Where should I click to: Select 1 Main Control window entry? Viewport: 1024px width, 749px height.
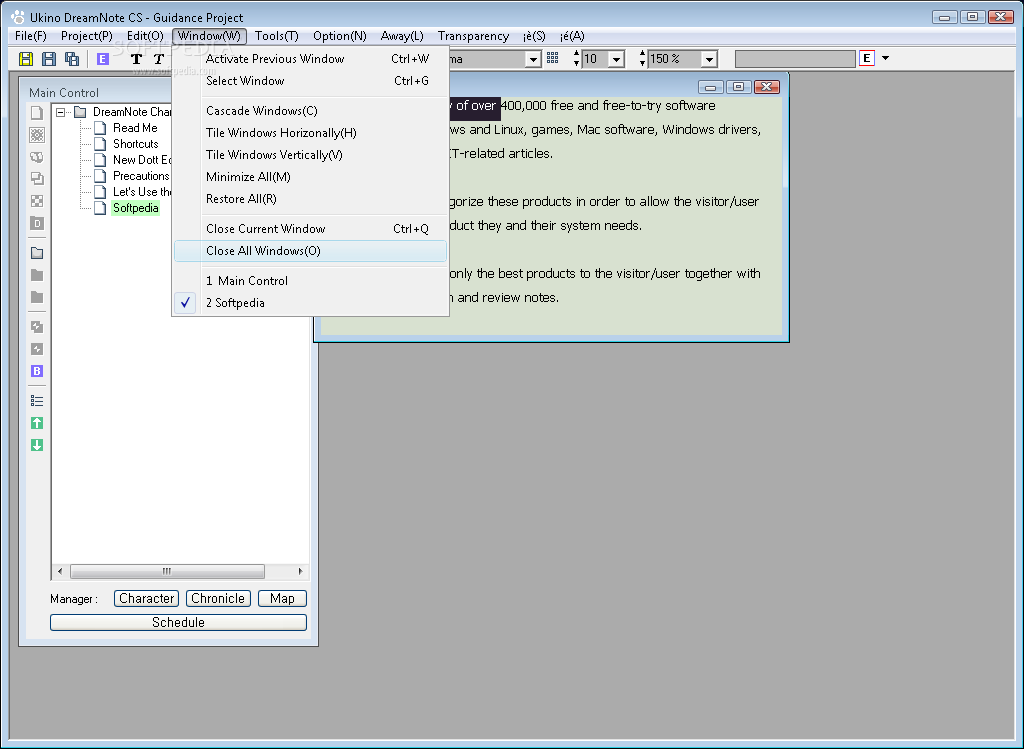[311, 281]
